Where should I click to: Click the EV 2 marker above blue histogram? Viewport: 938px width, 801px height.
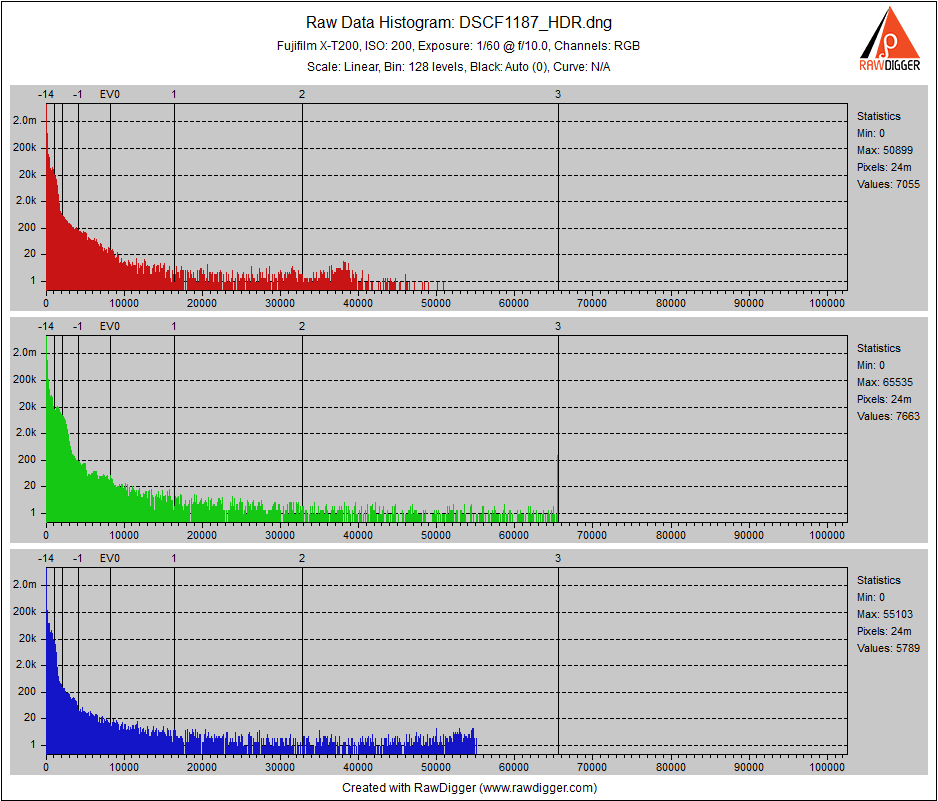pyautogui.click(x=302, y=558)
